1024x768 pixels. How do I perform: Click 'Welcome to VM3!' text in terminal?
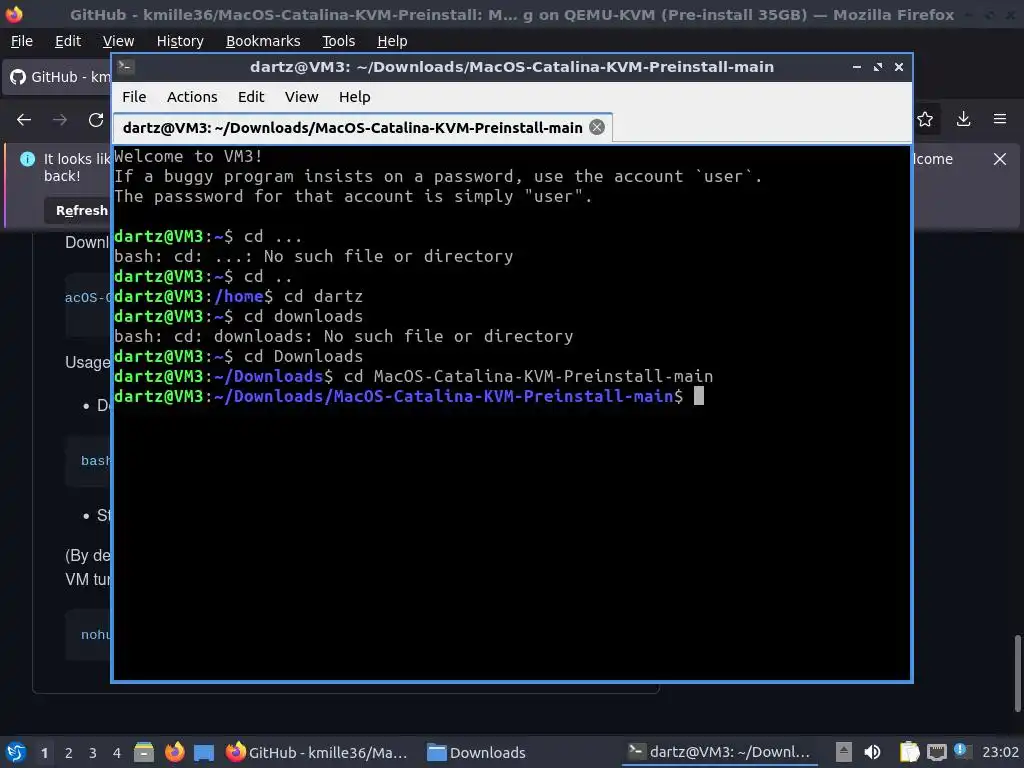tap(188, 156)
